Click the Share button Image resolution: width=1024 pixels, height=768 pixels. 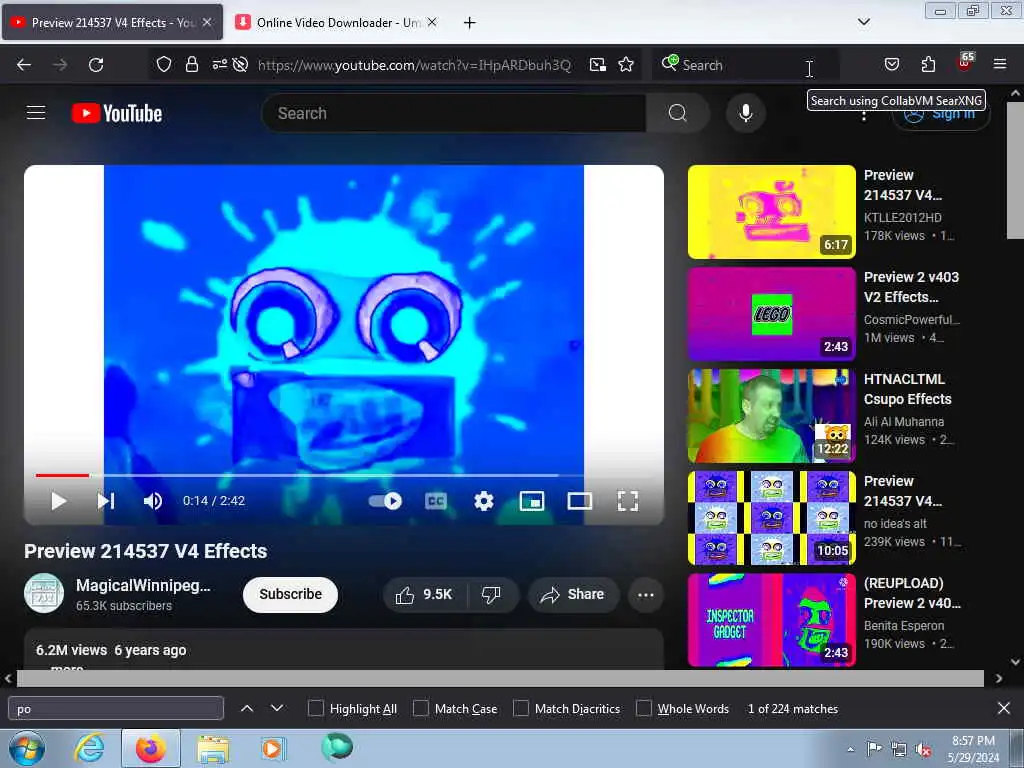[573, 594]
